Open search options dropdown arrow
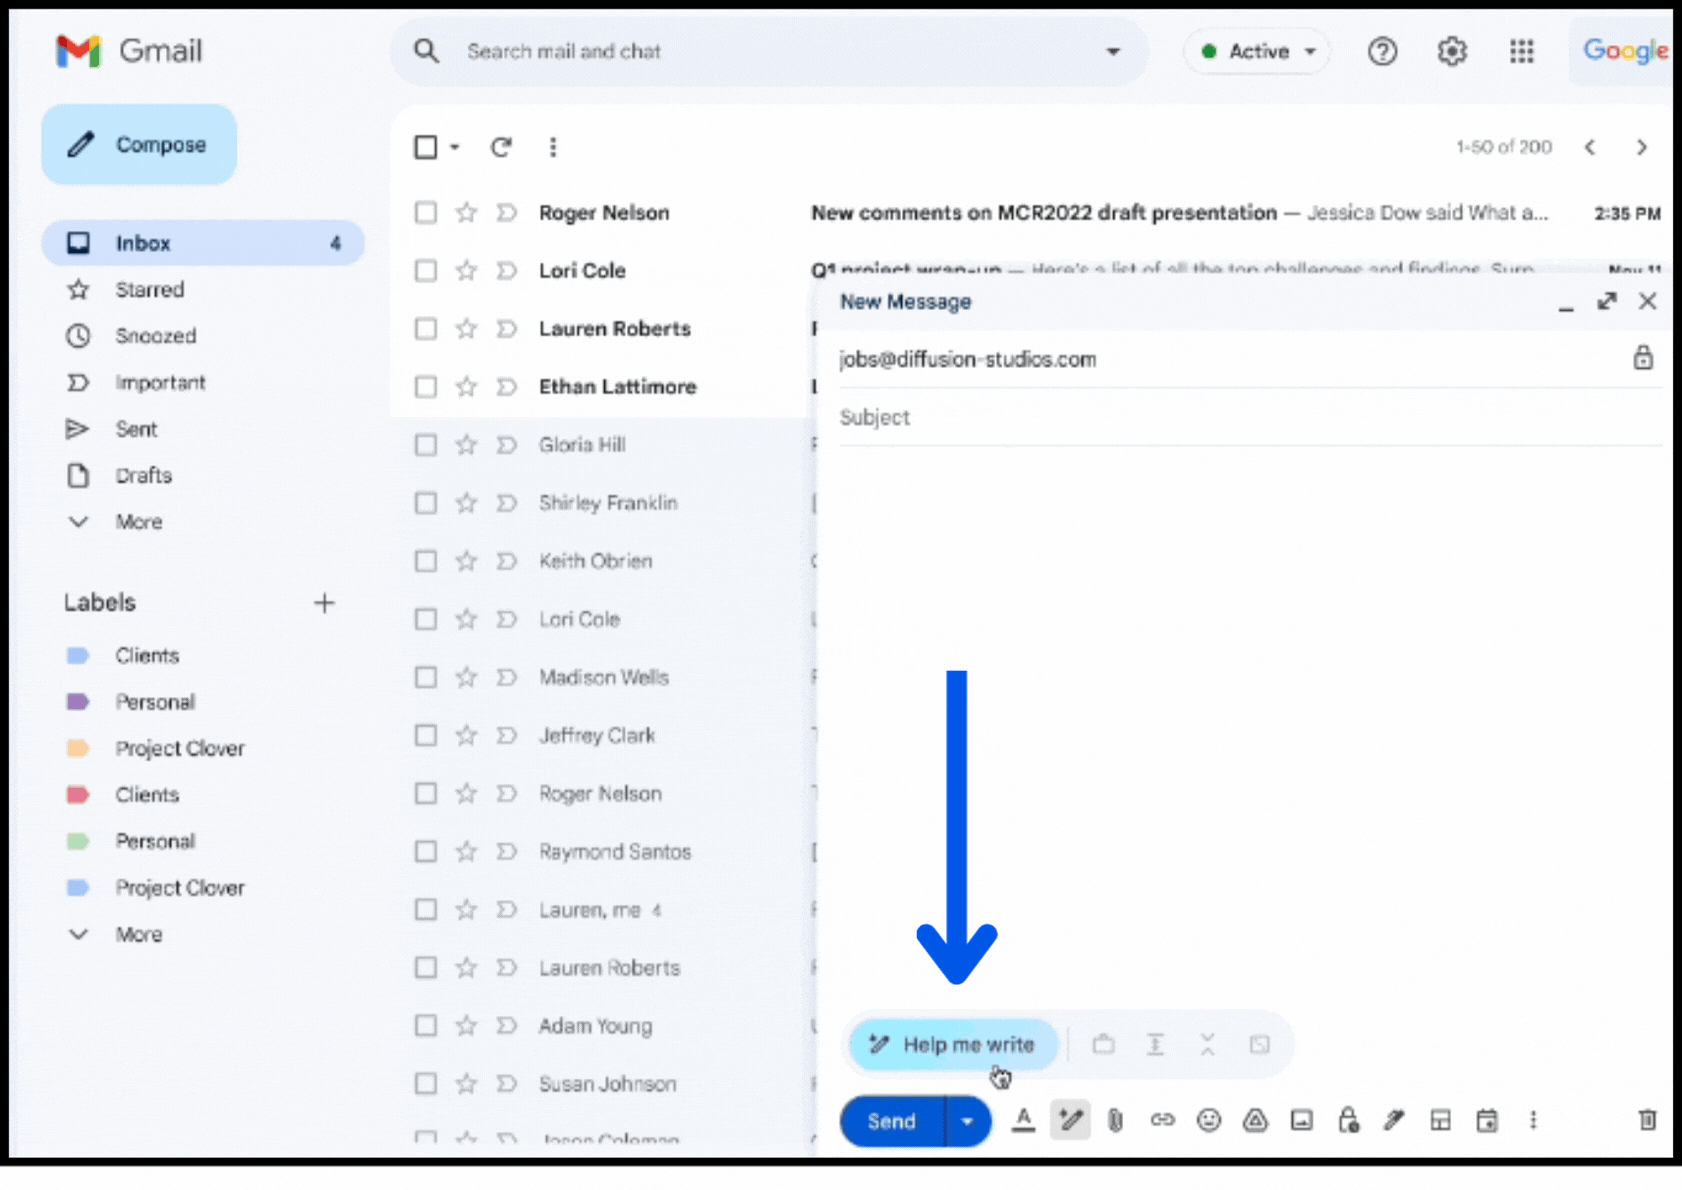Image resolution: width=1682 pixels, height=1190 pixels. click(x=1113, y=51)
